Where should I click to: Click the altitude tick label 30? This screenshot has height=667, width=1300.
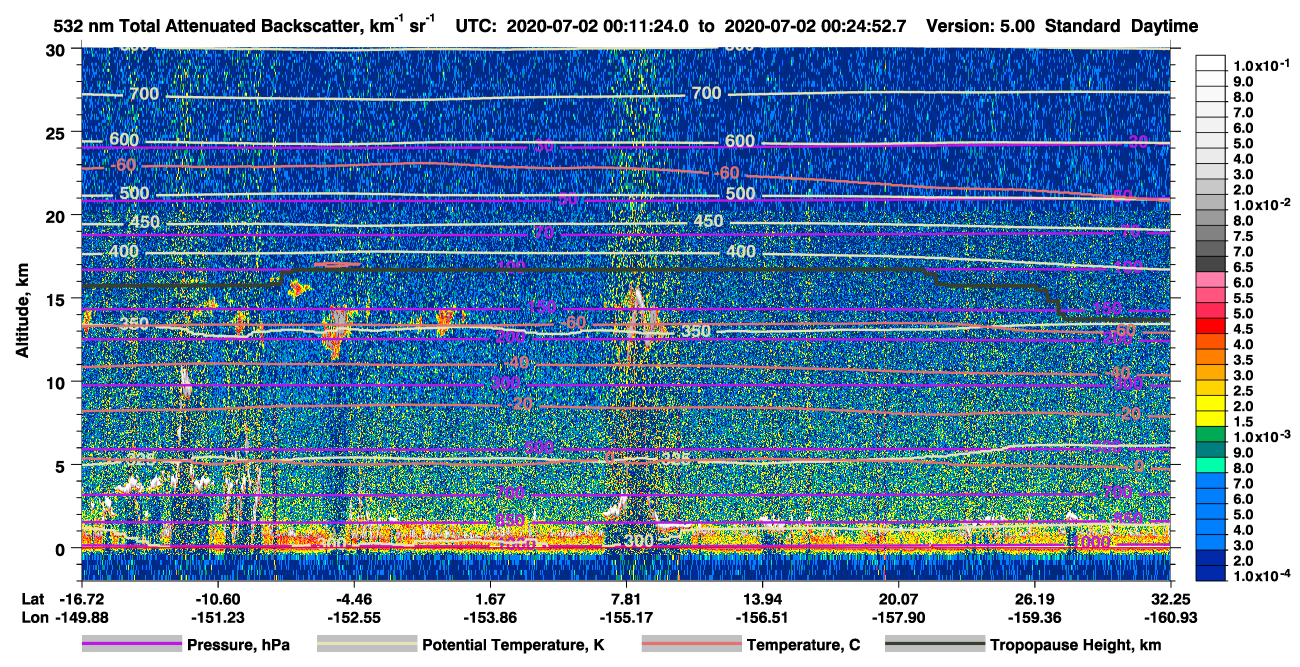pyautogui.click(x=57, y=49)
